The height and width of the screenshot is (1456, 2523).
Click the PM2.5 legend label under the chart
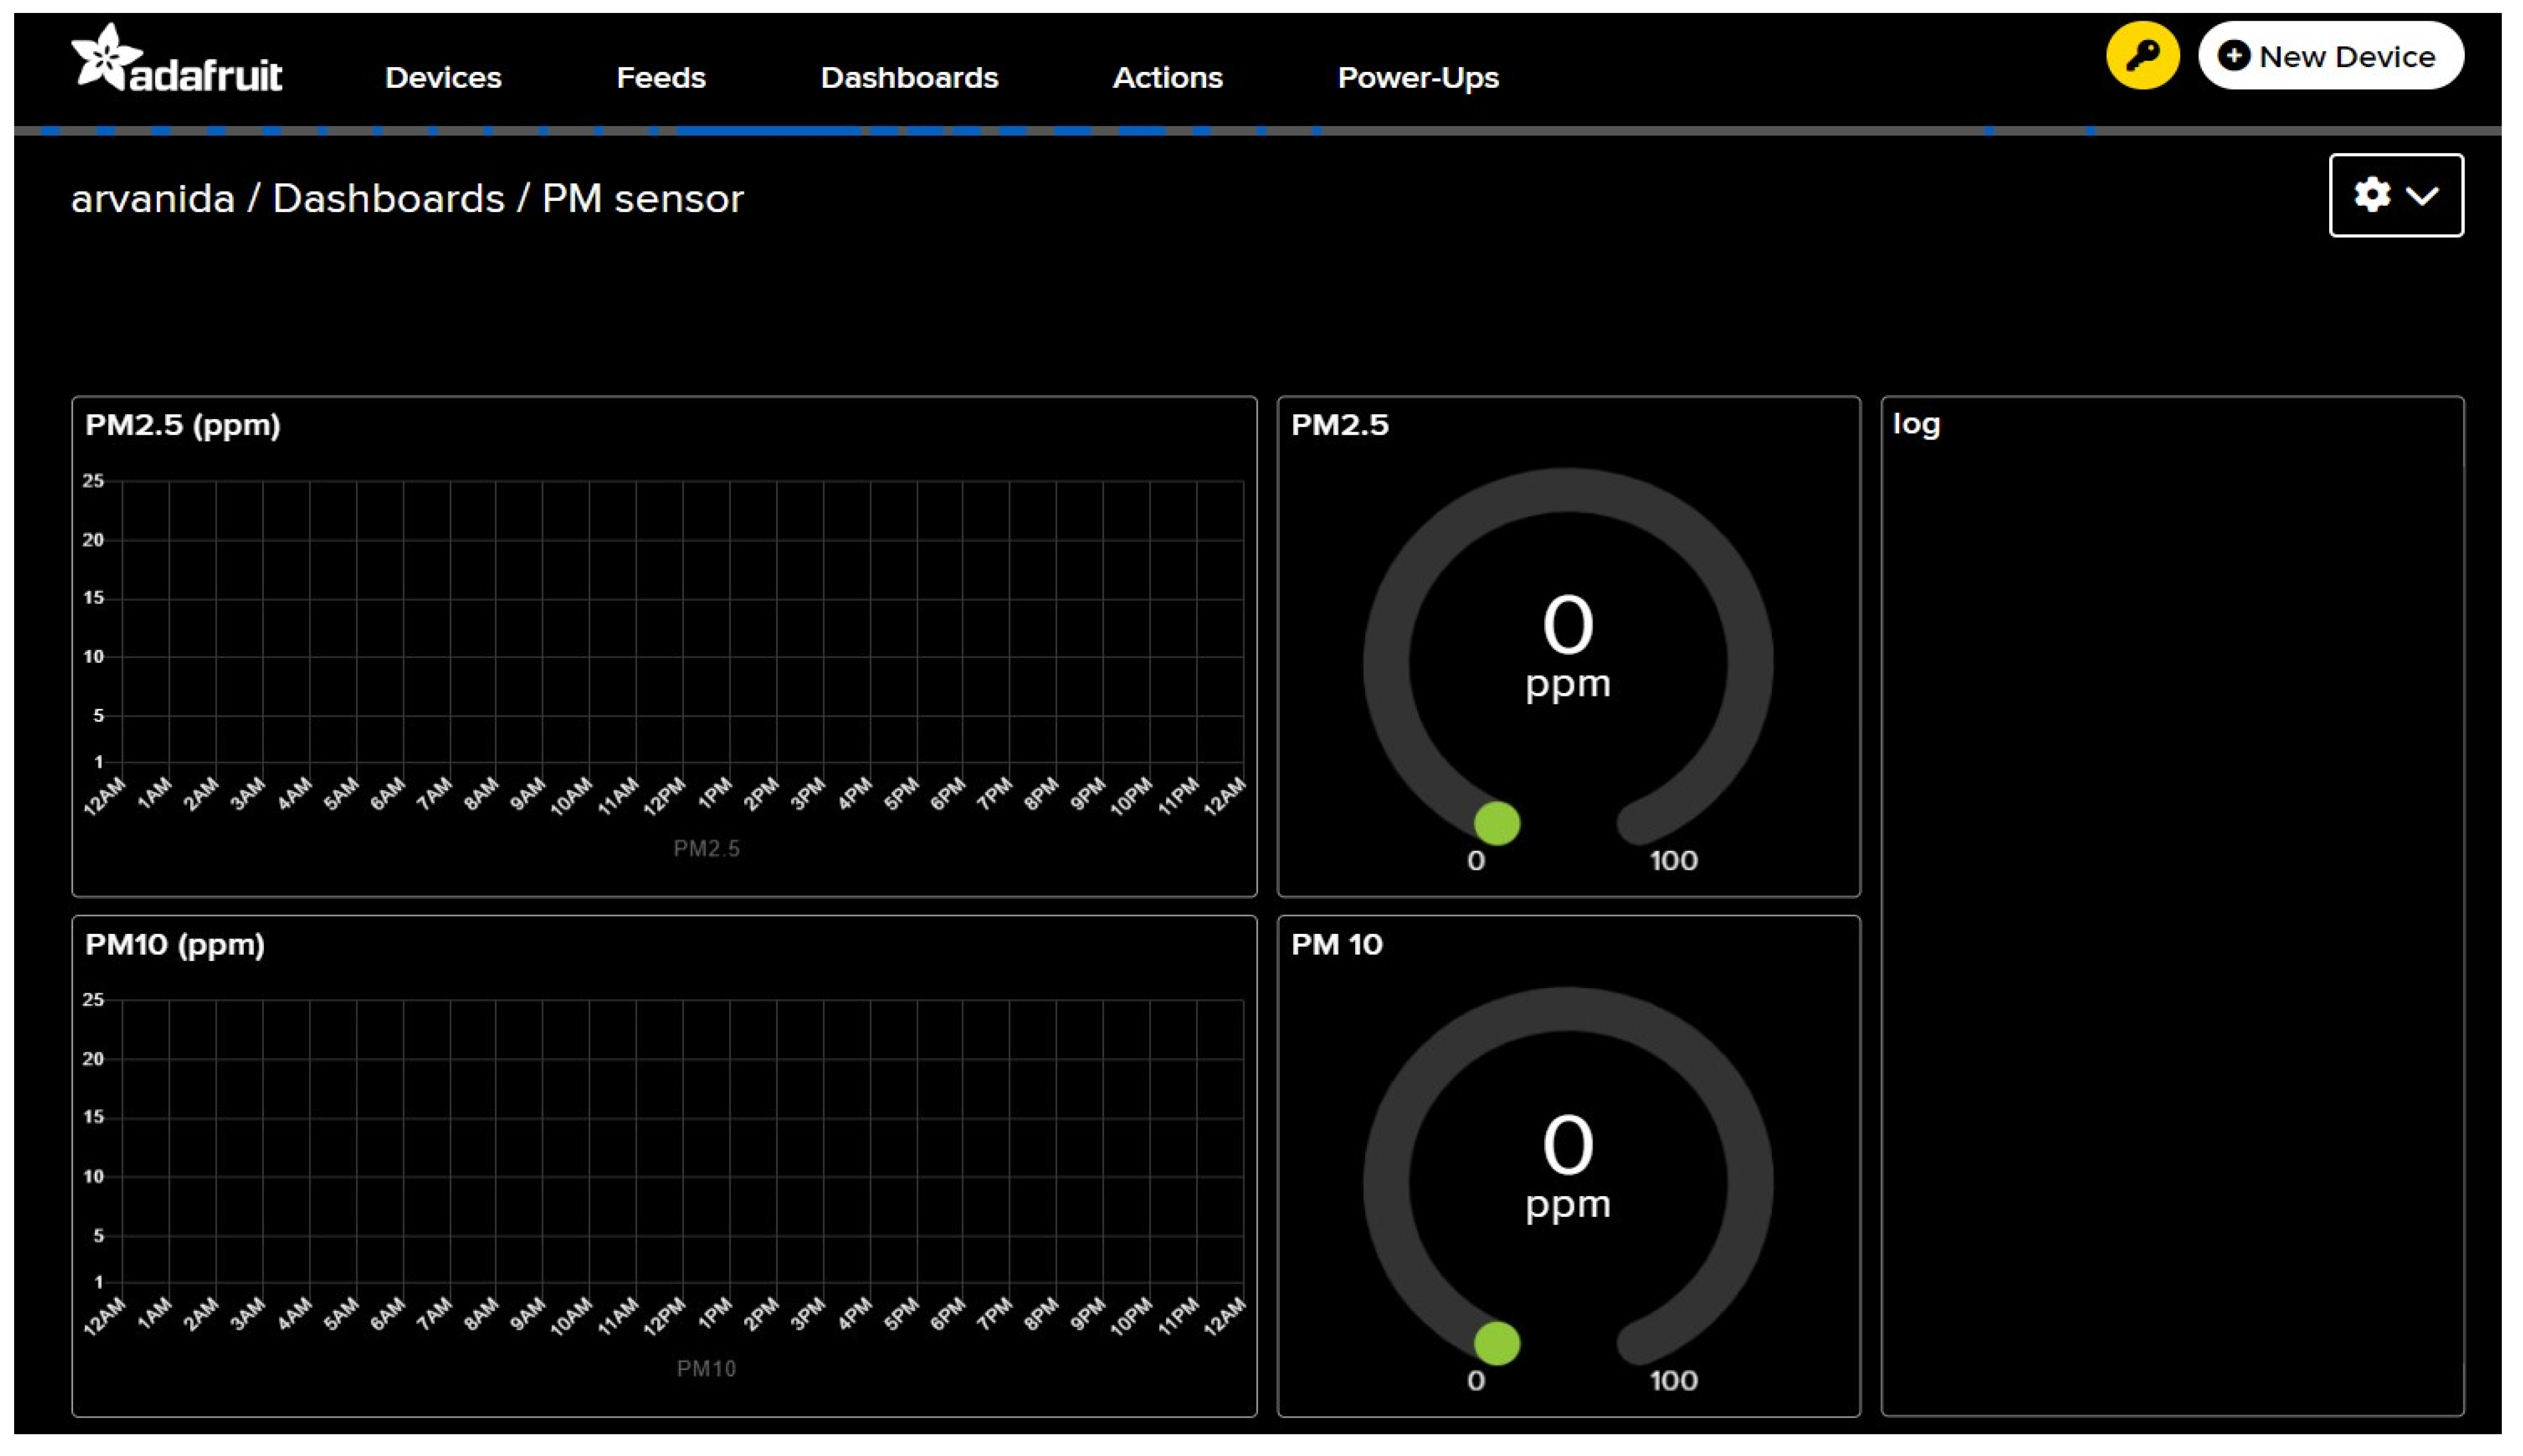coord(706,849)
